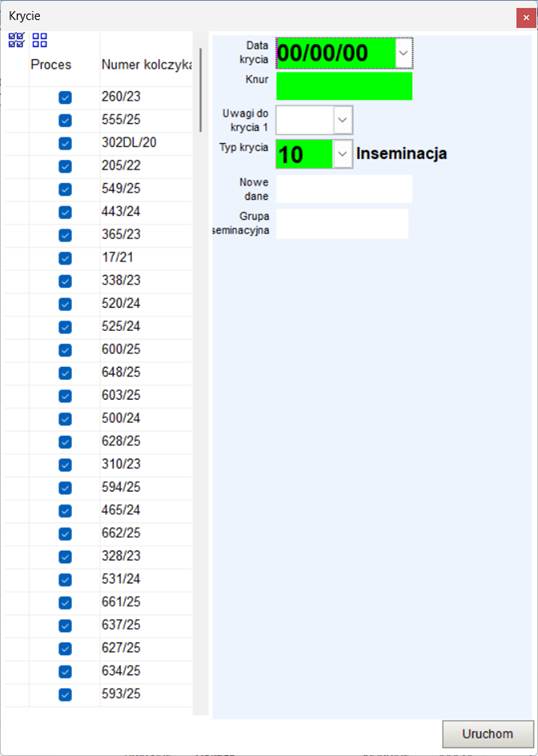Uncheck the box beside 500/24
Screen dimensions: 538x756
[65, 419]
